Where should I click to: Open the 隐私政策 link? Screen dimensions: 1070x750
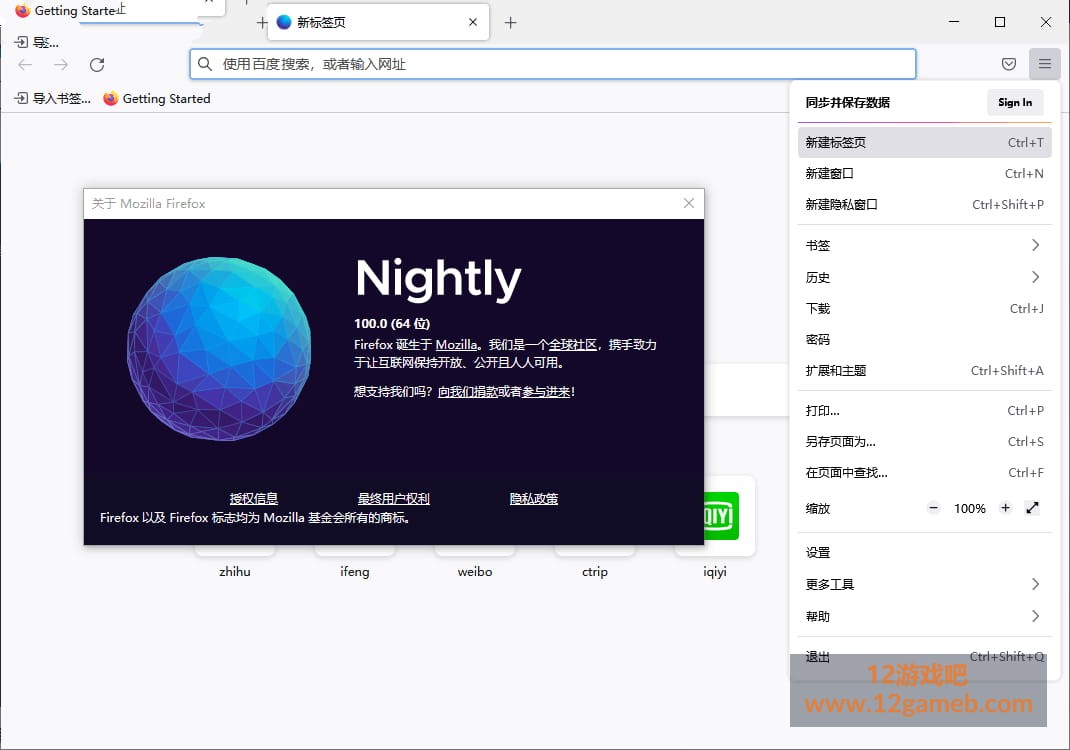(534, 499)
